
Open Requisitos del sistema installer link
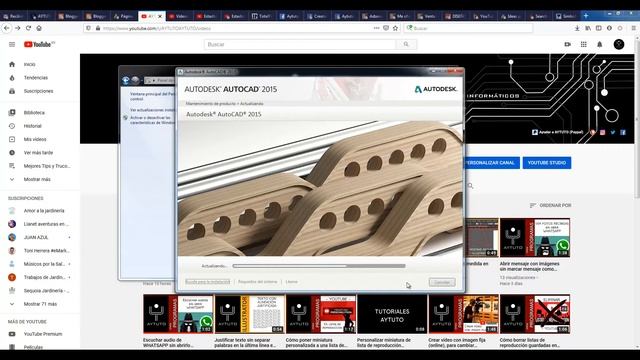point(258,282)
